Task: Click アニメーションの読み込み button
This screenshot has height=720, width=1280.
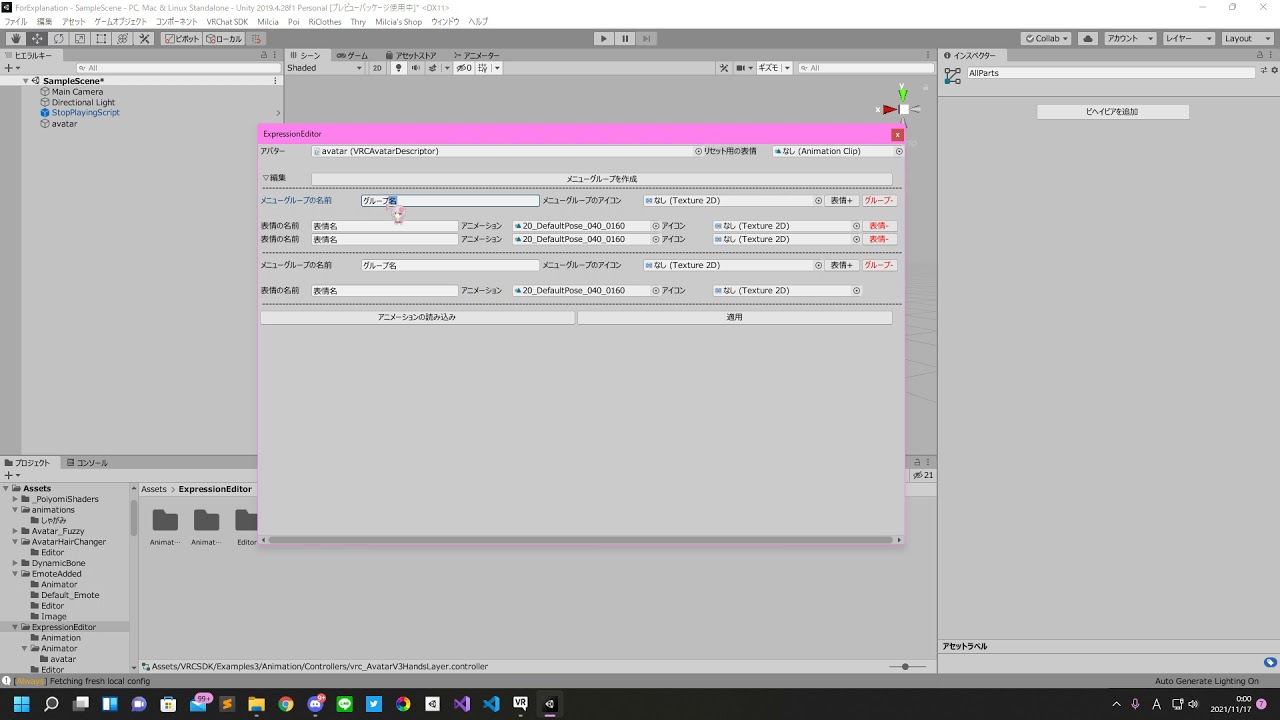Action: (x=417, y=317)
